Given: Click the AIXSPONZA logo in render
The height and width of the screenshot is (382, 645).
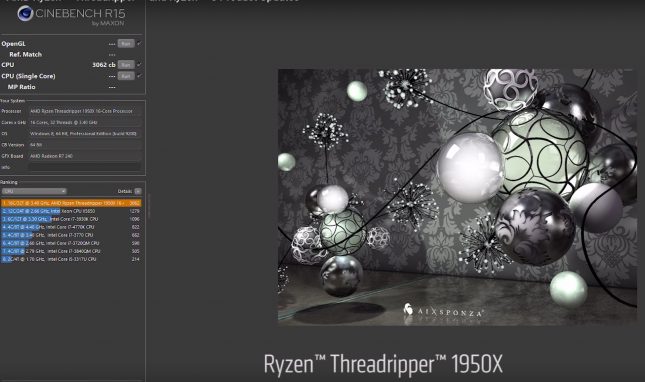Looking at the screenshot, I should (x=443, y=310).
